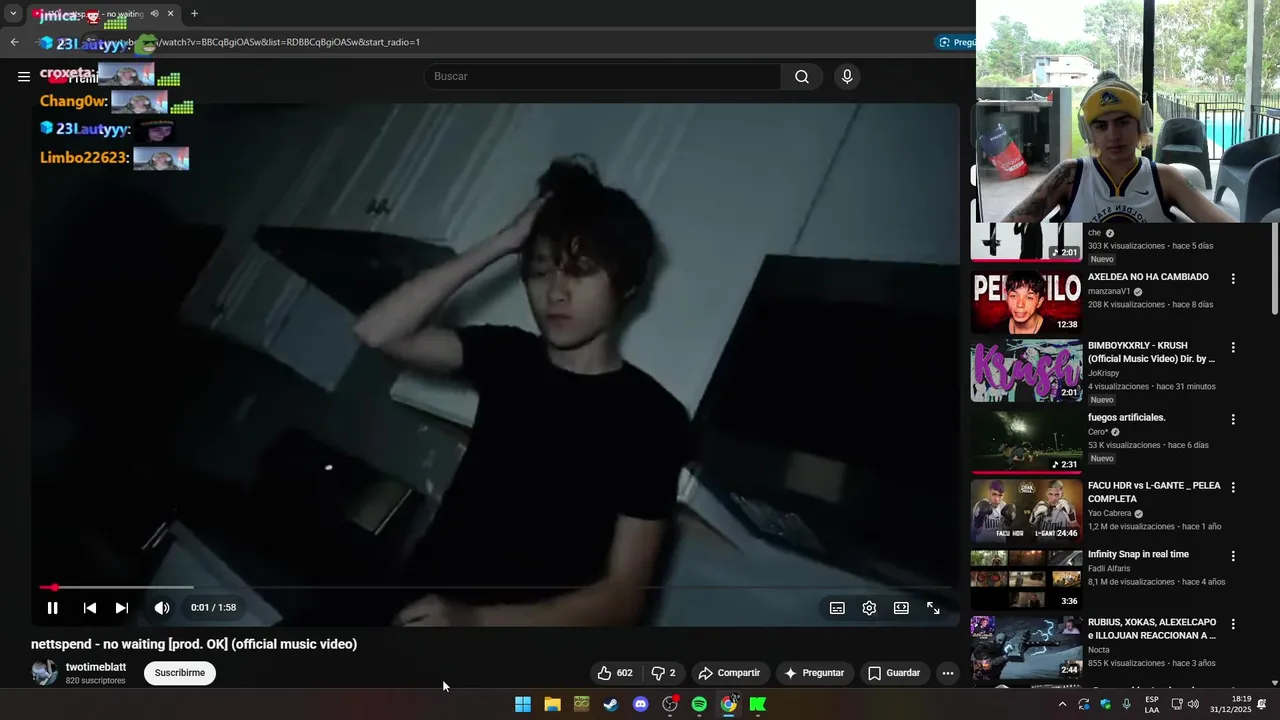Open File Explorer from taskbar
Screen dimensions: 1280x720
coord(552,704)
